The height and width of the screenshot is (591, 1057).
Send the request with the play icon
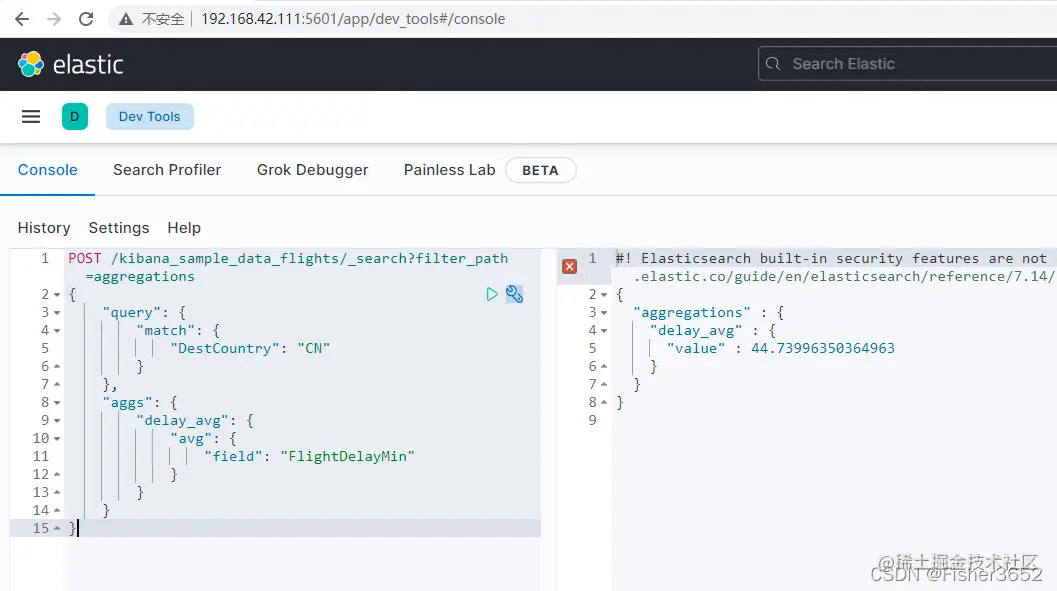[492, 294]
